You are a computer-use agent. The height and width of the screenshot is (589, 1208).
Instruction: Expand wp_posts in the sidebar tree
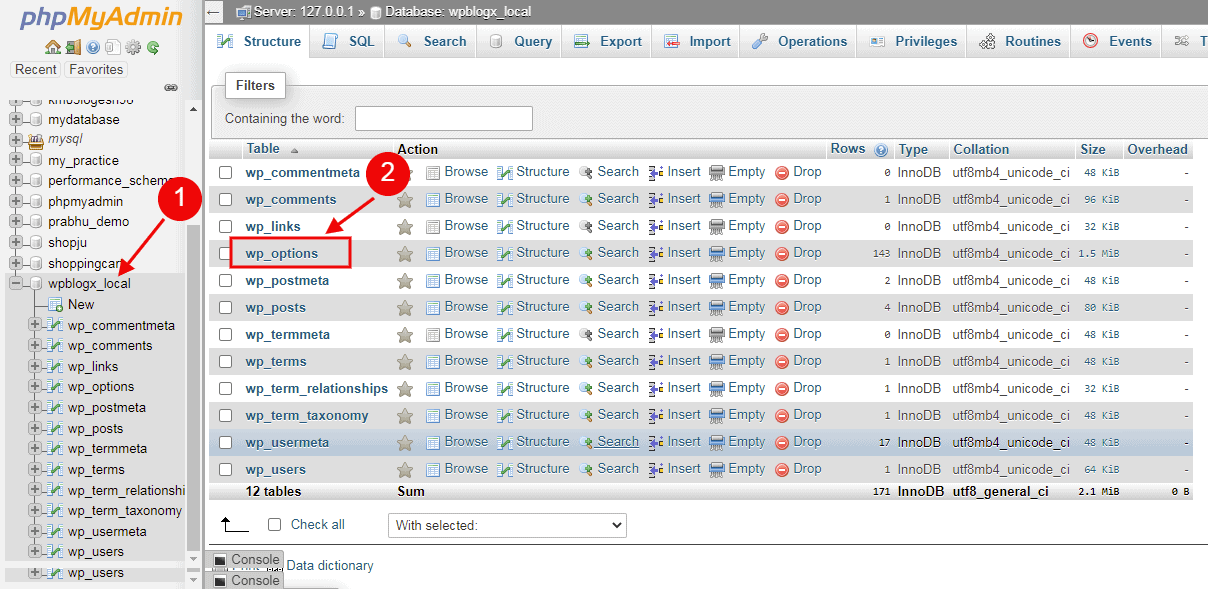coord(35,428)
